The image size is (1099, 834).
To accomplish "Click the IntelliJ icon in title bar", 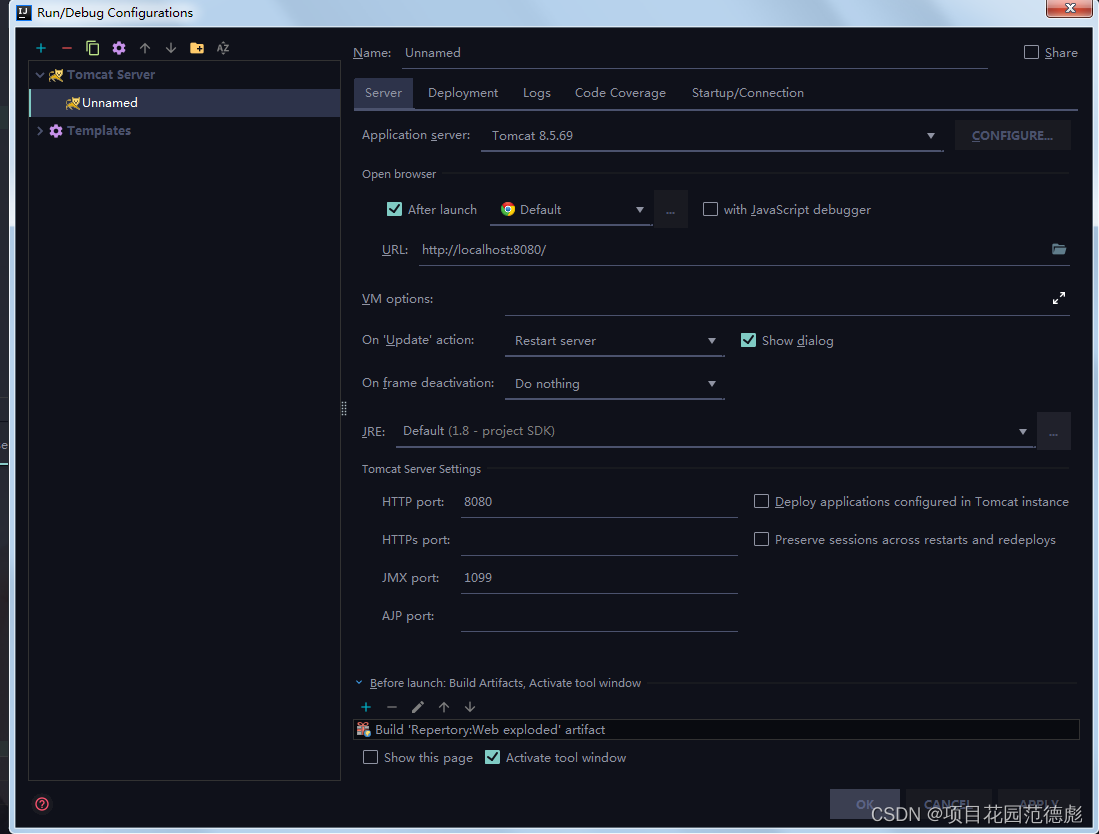I will tap(24, 13).
